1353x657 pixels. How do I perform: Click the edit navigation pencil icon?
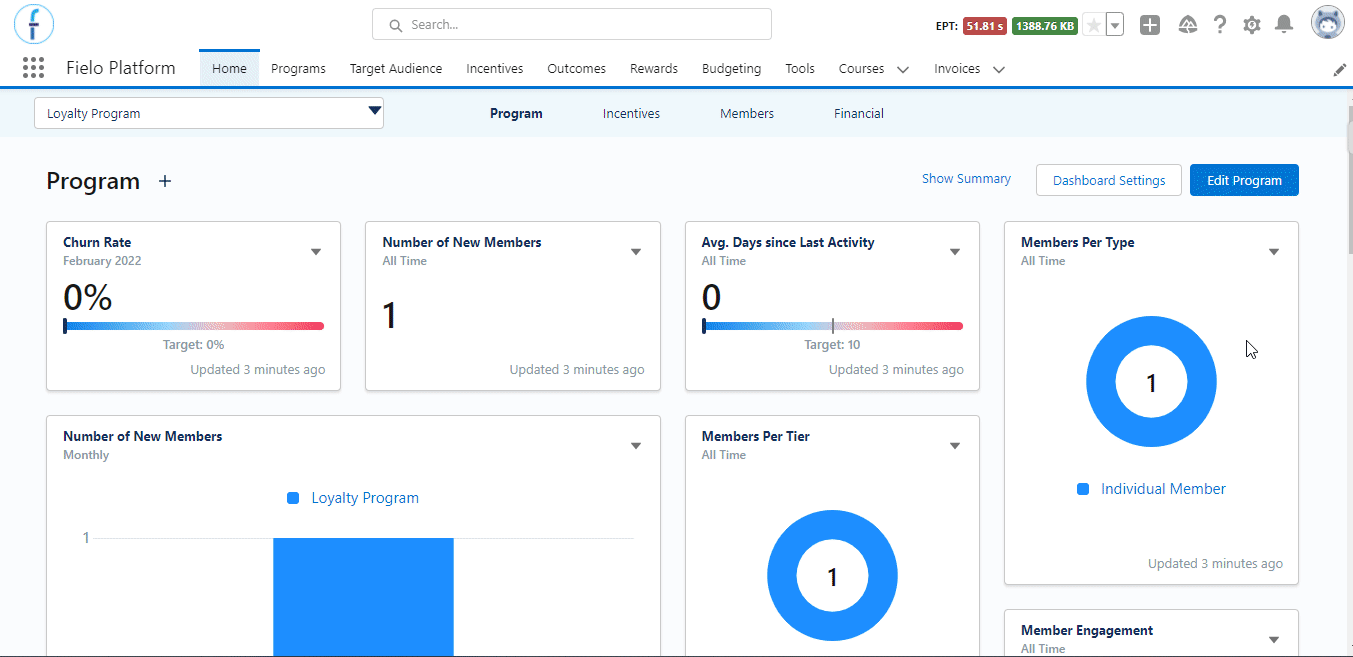click(1340, 70)
